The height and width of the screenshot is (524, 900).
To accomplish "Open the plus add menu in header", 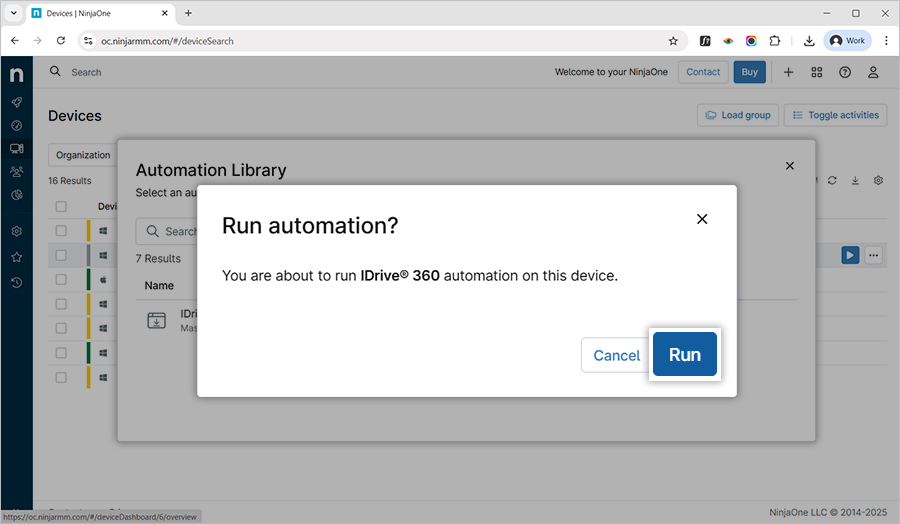I will [x=788, y=72].
